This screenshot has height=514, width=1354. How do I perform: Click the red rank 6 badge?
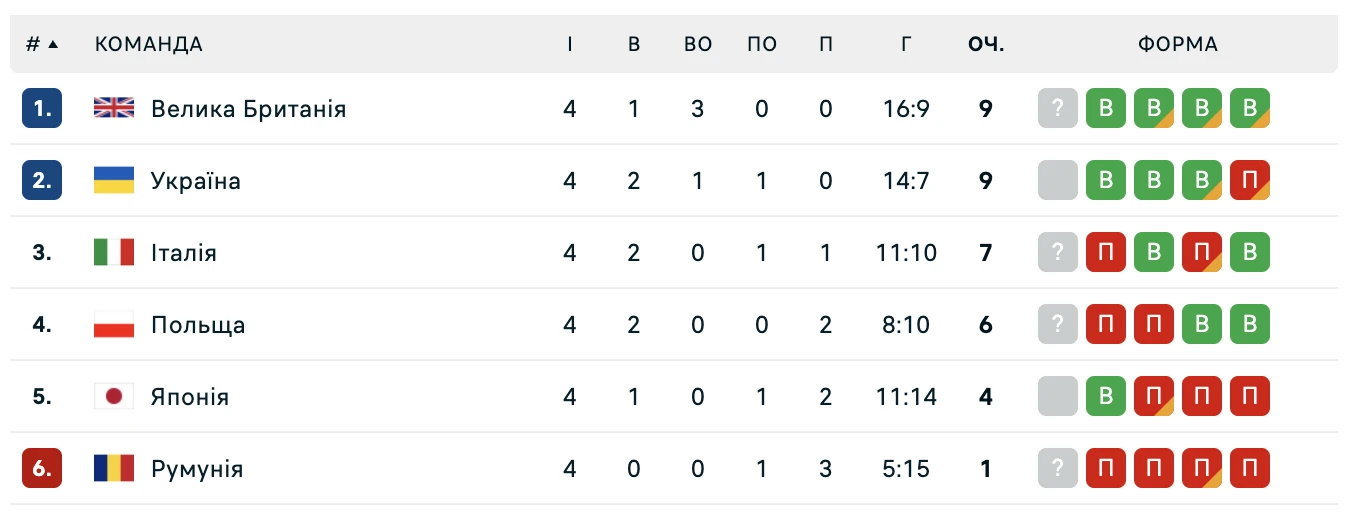click(42, 468)
